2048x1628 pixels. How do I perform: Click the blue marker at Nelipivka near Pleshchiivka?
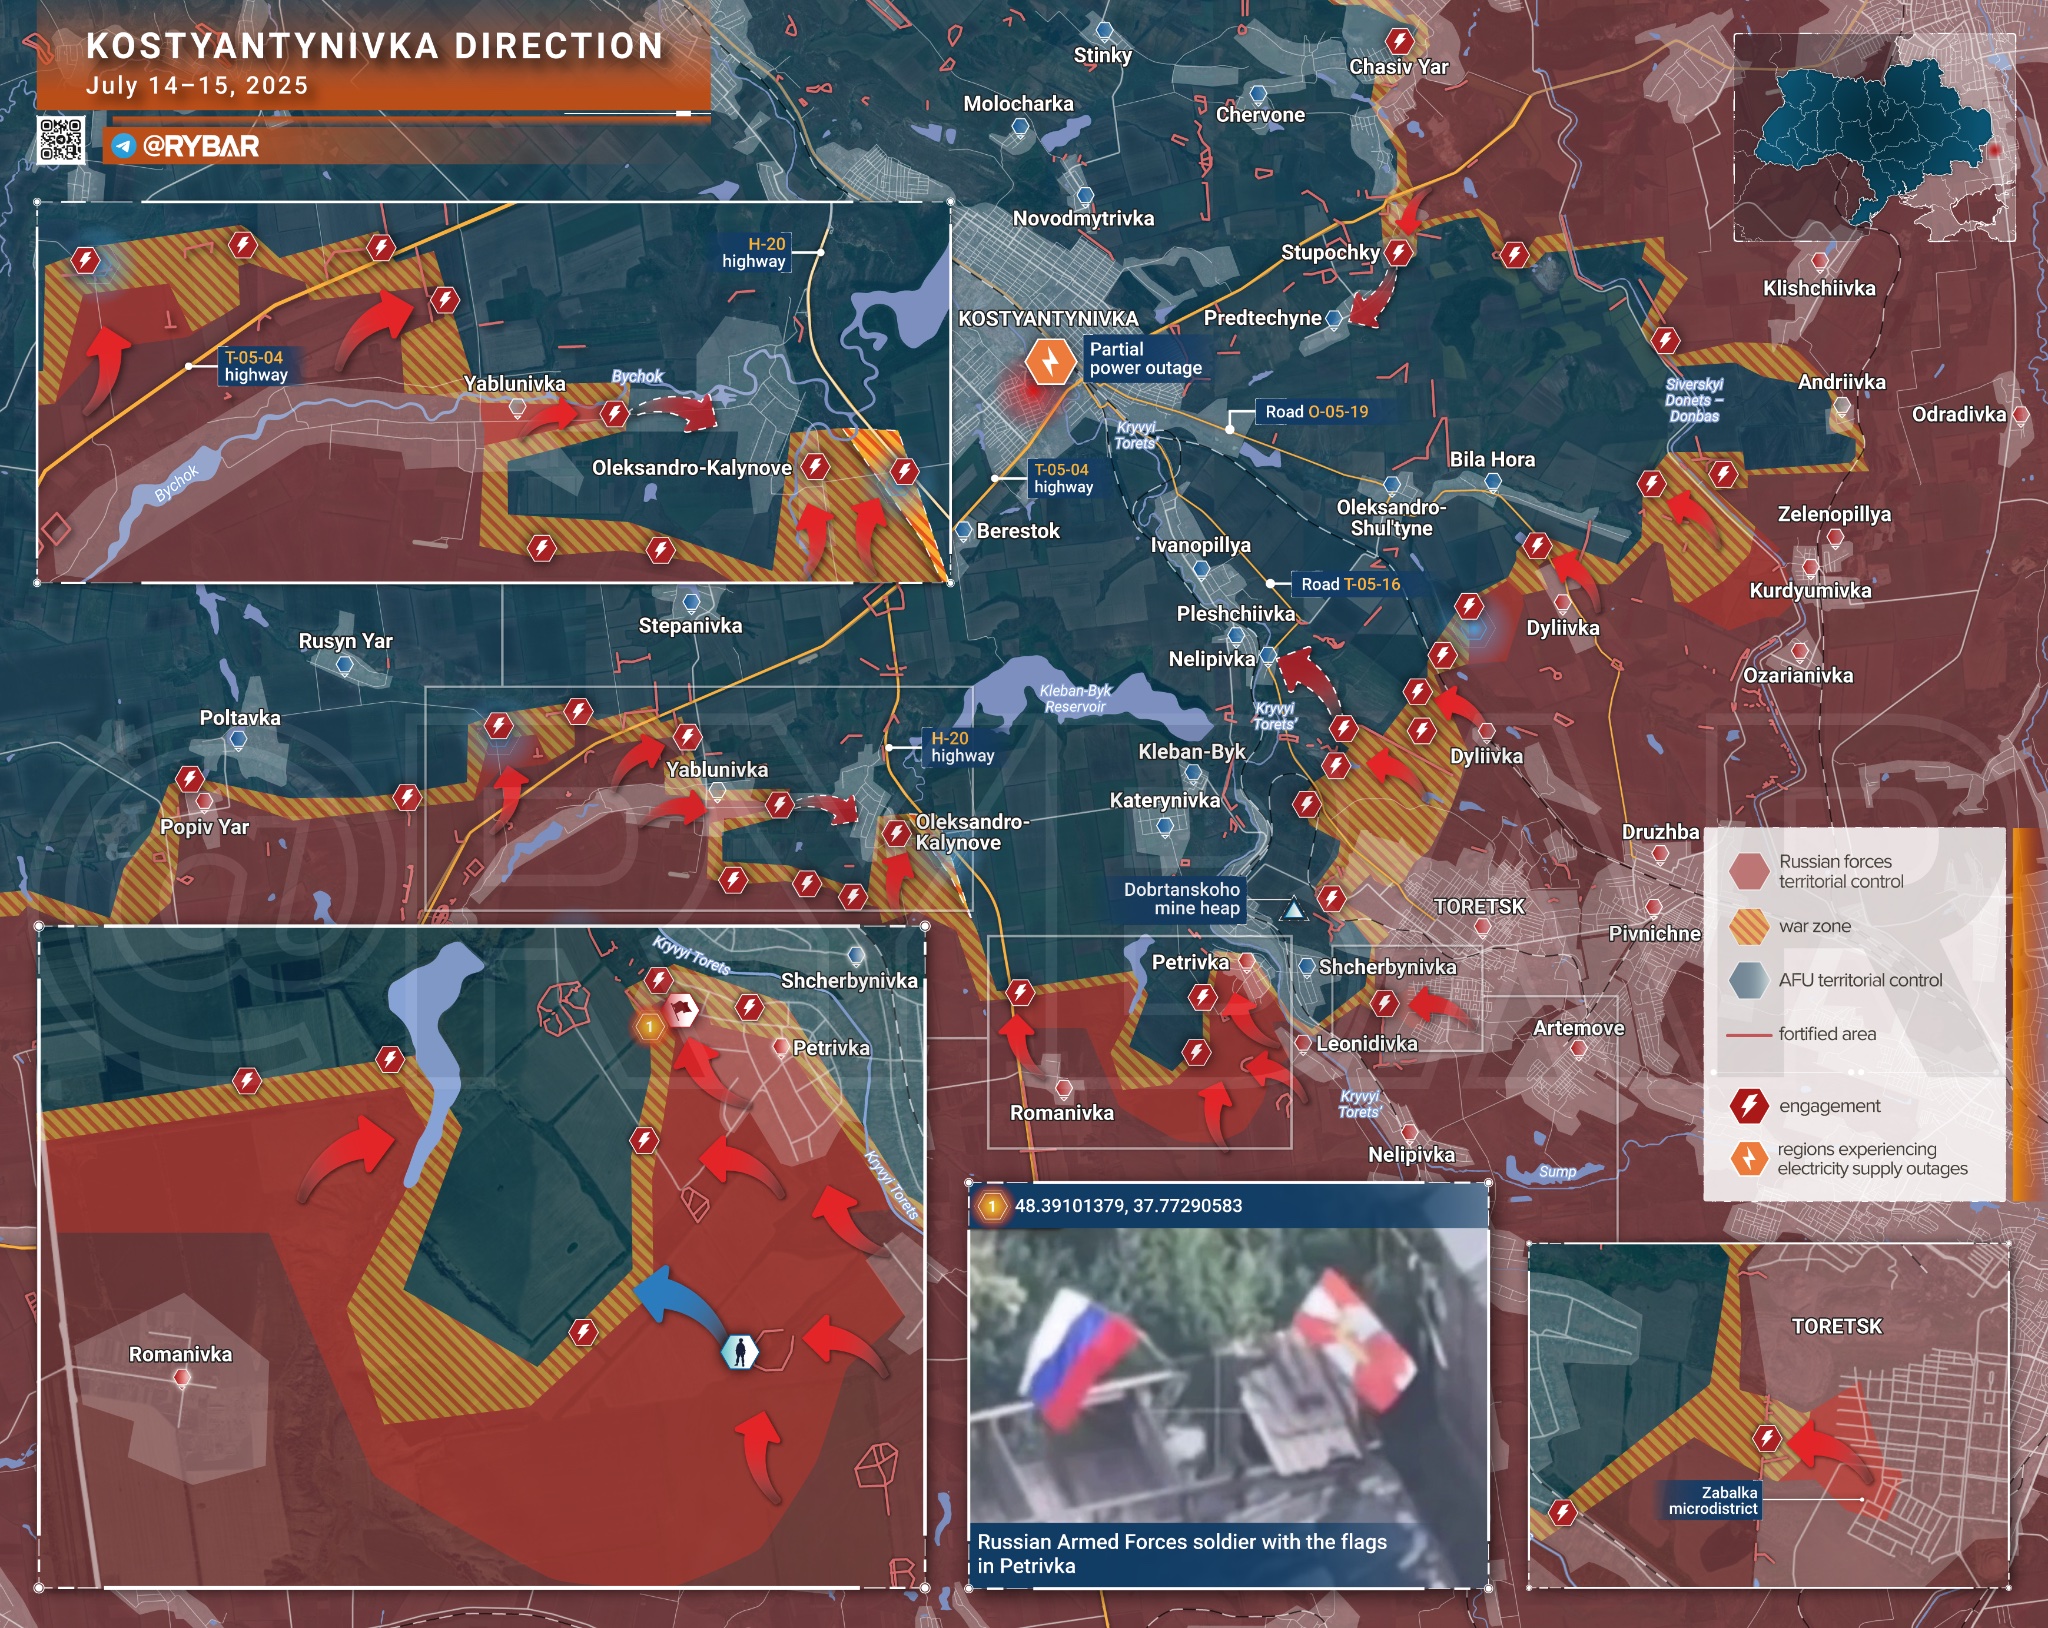point(1268,656)
